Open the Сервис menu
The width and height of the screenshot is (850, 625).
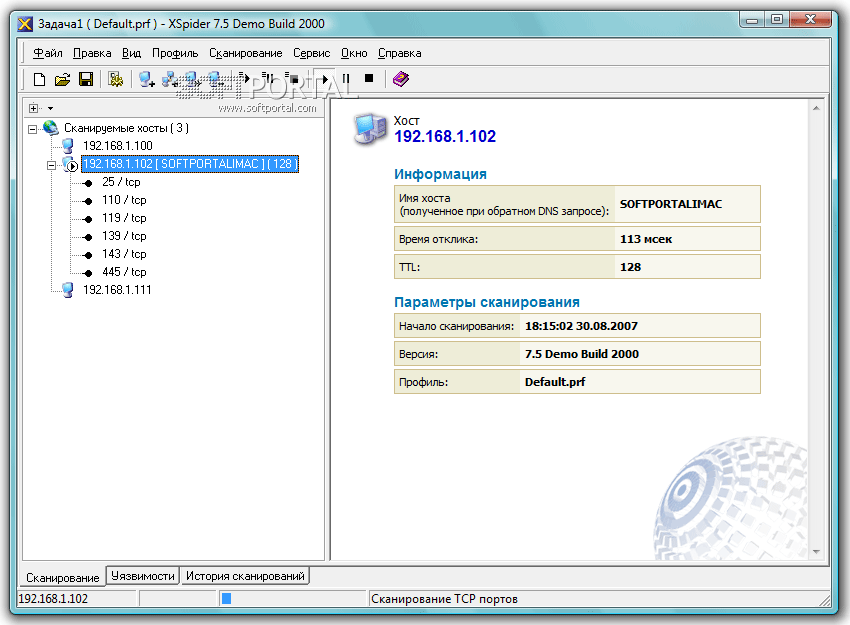[312, 53]
